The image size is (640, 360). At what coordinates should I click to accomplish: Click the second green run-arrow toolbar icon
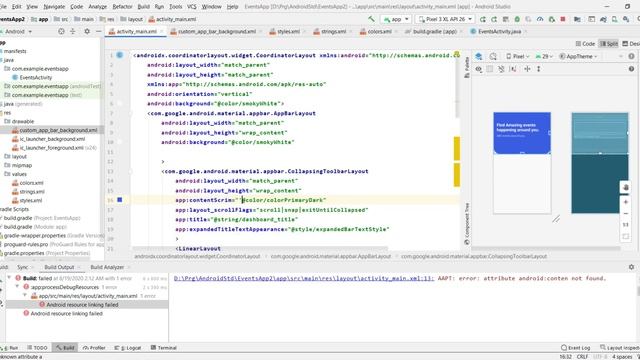[x=494, y=19]
